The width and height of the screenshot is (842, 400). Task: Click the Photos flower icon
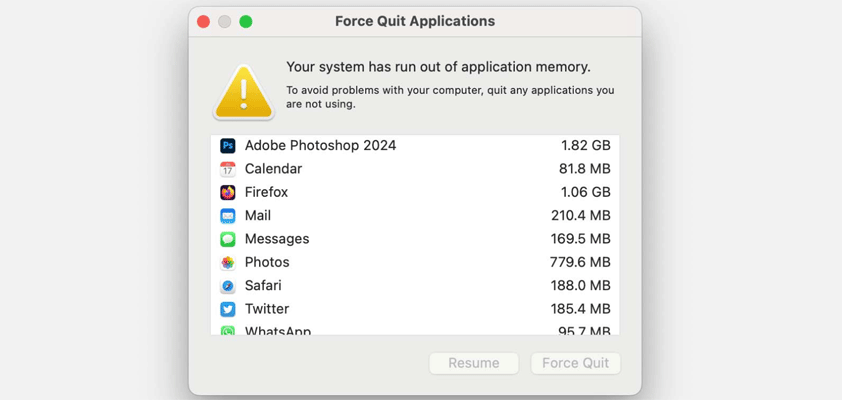[228, 263]
